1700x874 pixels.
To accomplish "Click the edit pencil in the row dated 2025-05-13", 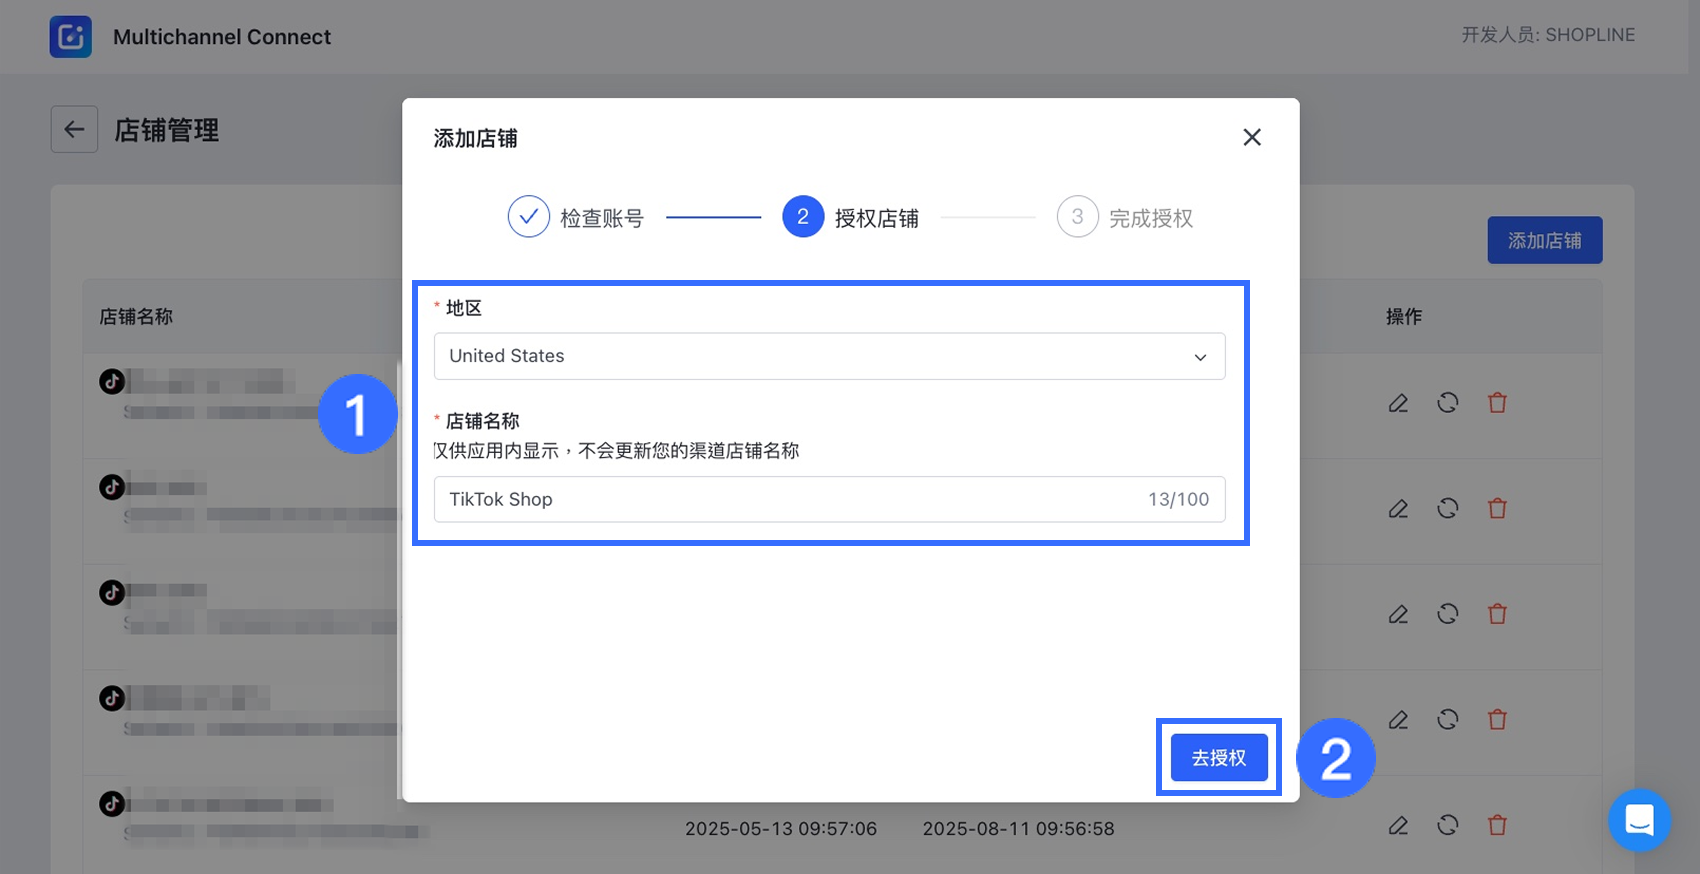I will [x=1398, y=825].
